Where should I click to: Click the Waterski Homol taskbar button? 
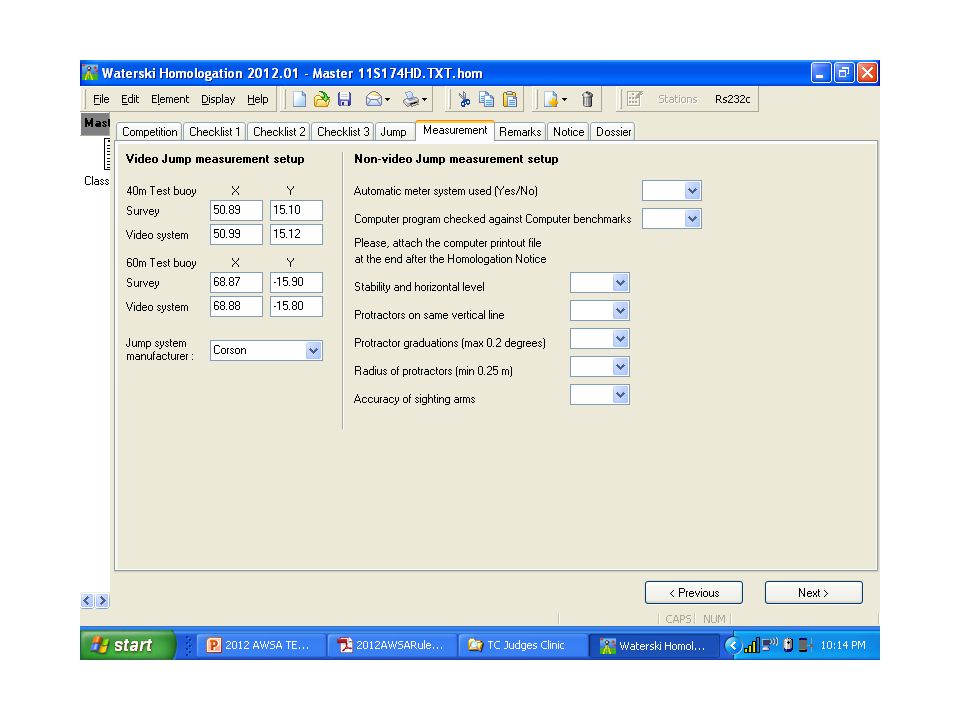tap(654, 645)
